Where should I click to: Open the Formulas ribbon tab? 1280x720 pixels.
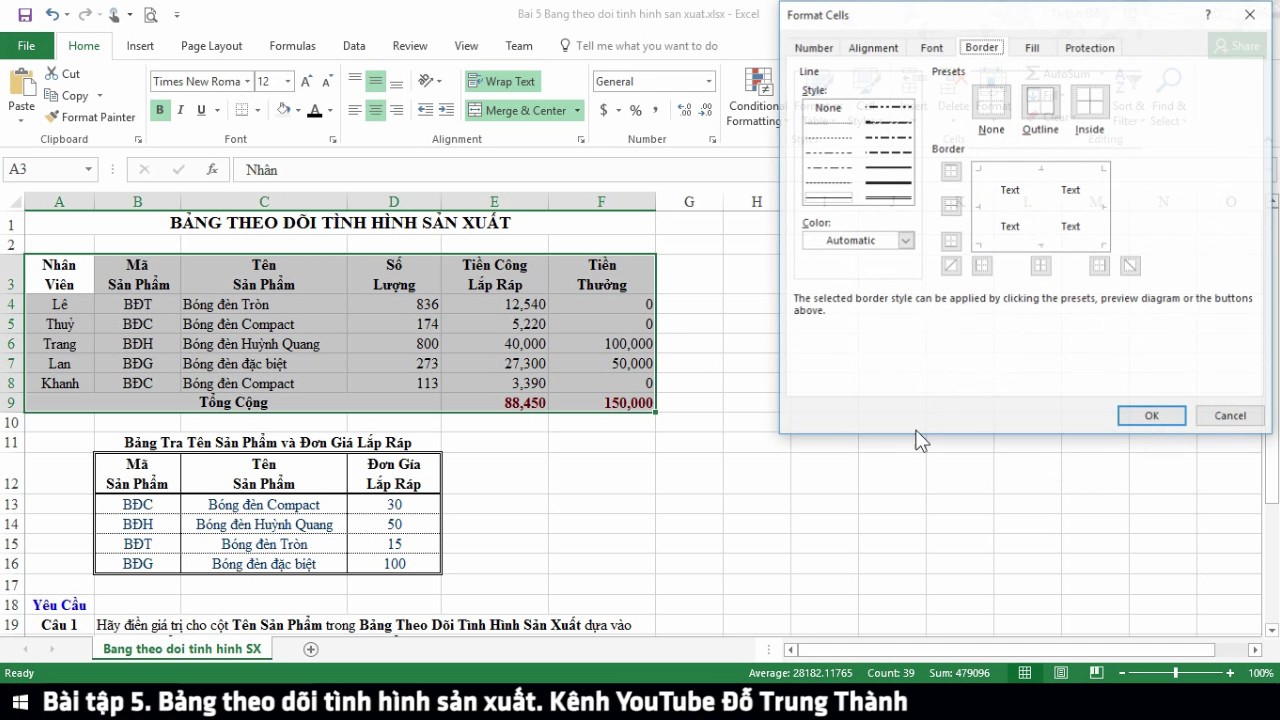[x=292, y=46]
